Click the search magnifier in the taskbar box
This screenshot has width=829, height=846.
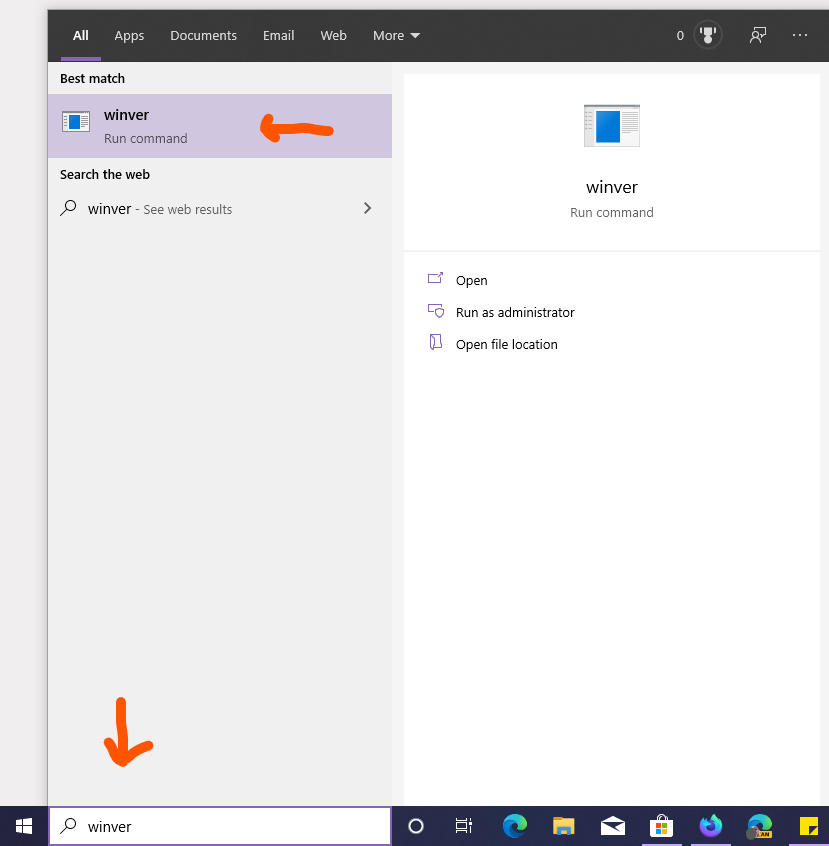point(68,825)
